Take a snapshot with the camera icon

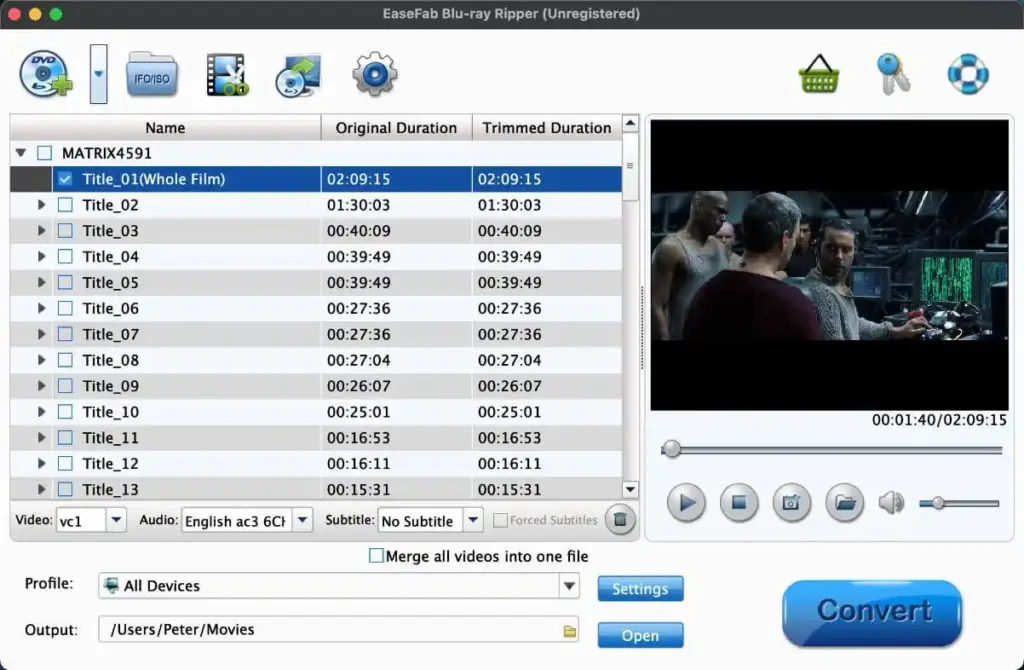click(792, 503)
